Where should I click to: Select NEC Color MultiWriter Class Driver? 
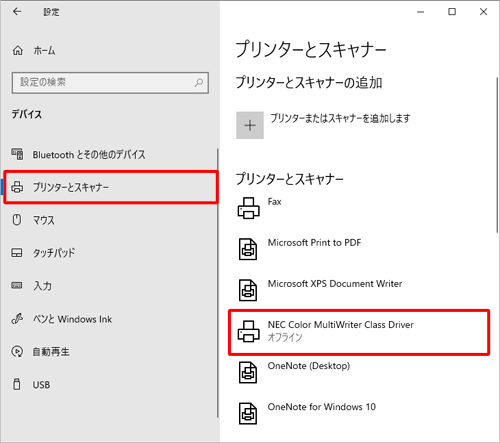(x=341, y=325)
